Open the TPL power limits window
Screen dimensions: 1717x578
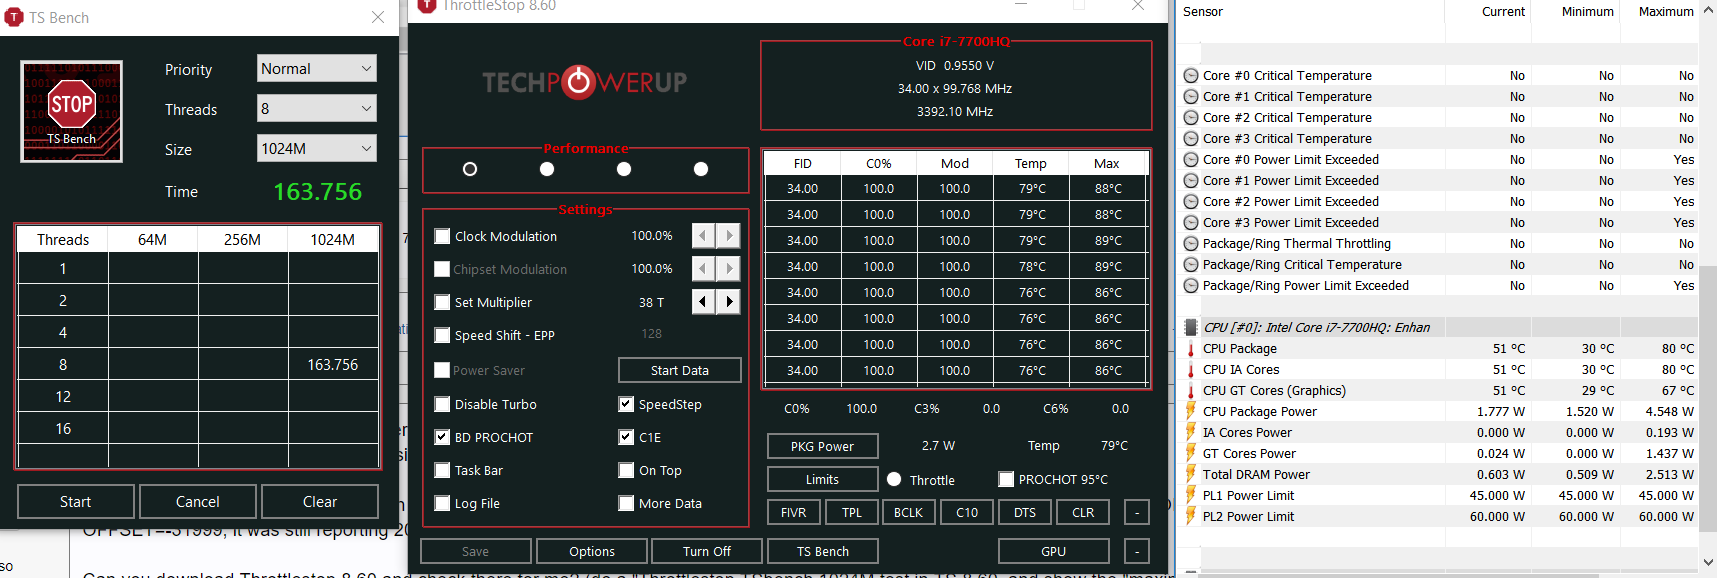click(852, 513)
